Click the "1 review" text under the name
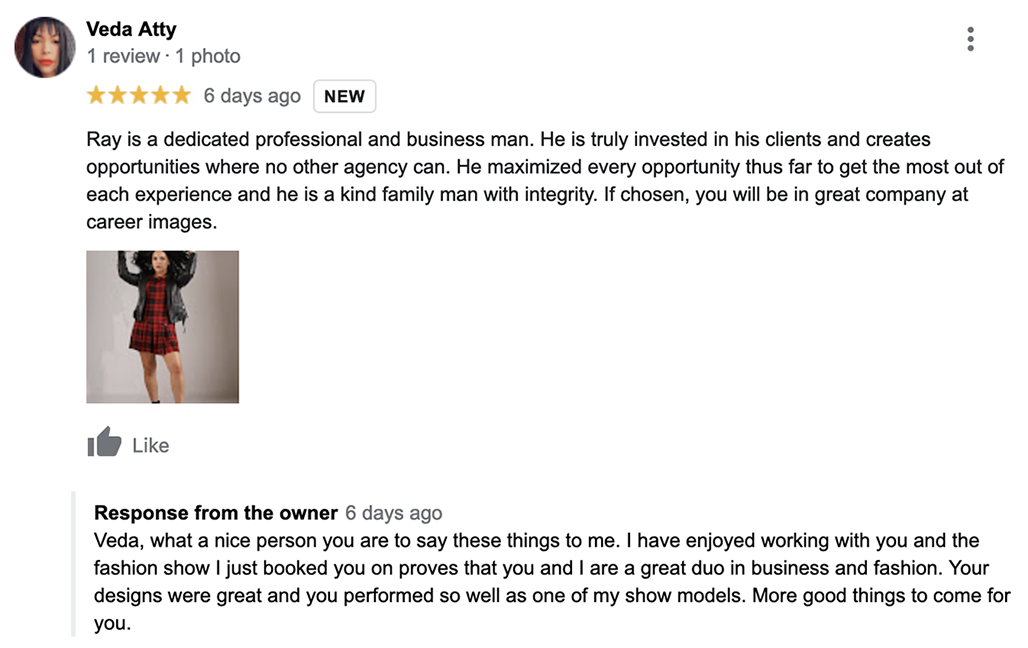 (123, 56)
